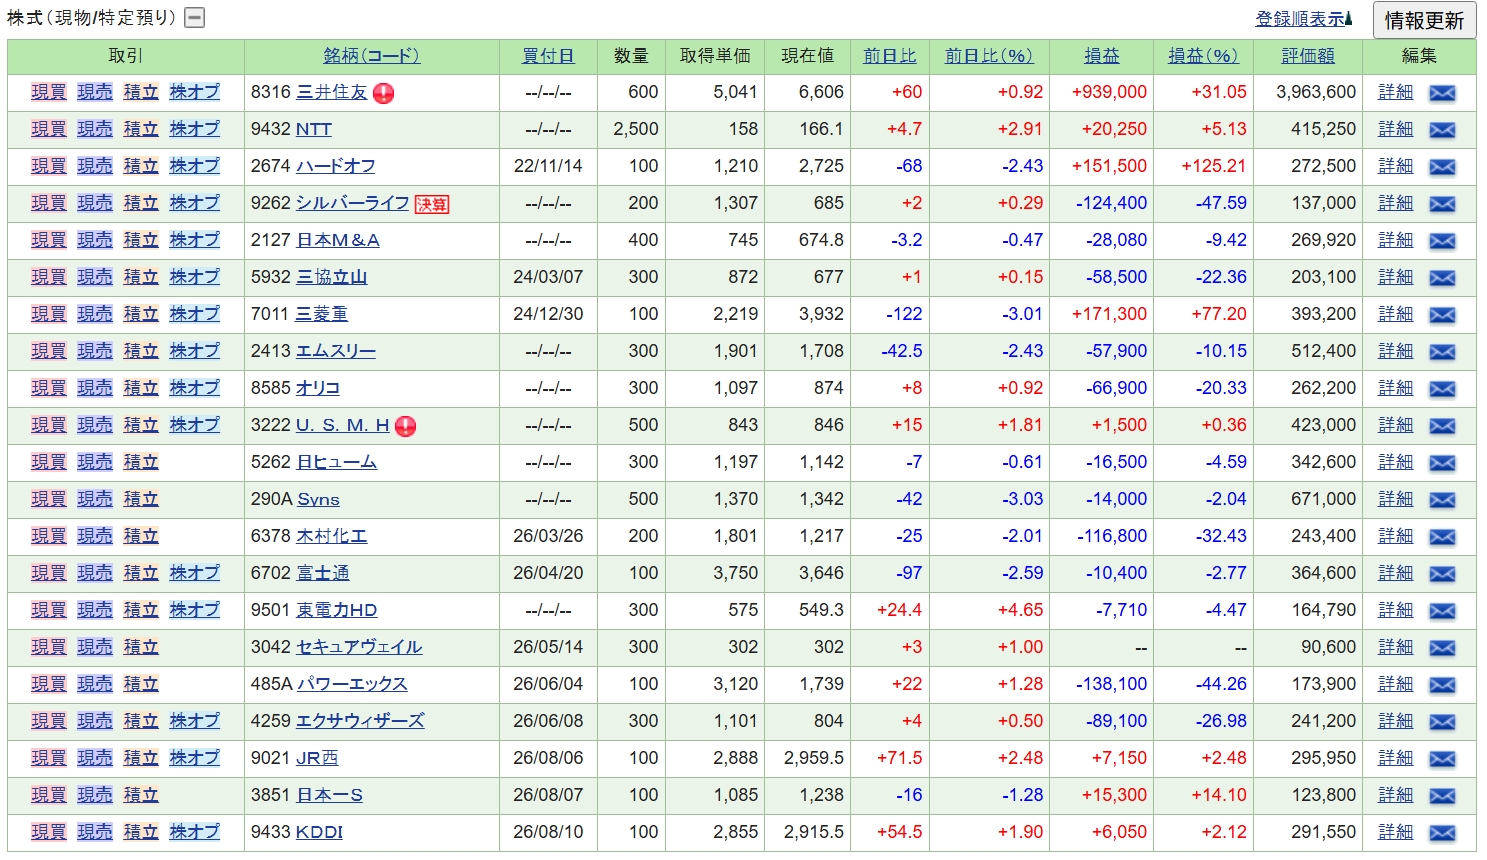Click the red alert icon beside 三井住友

coord(384,93)
